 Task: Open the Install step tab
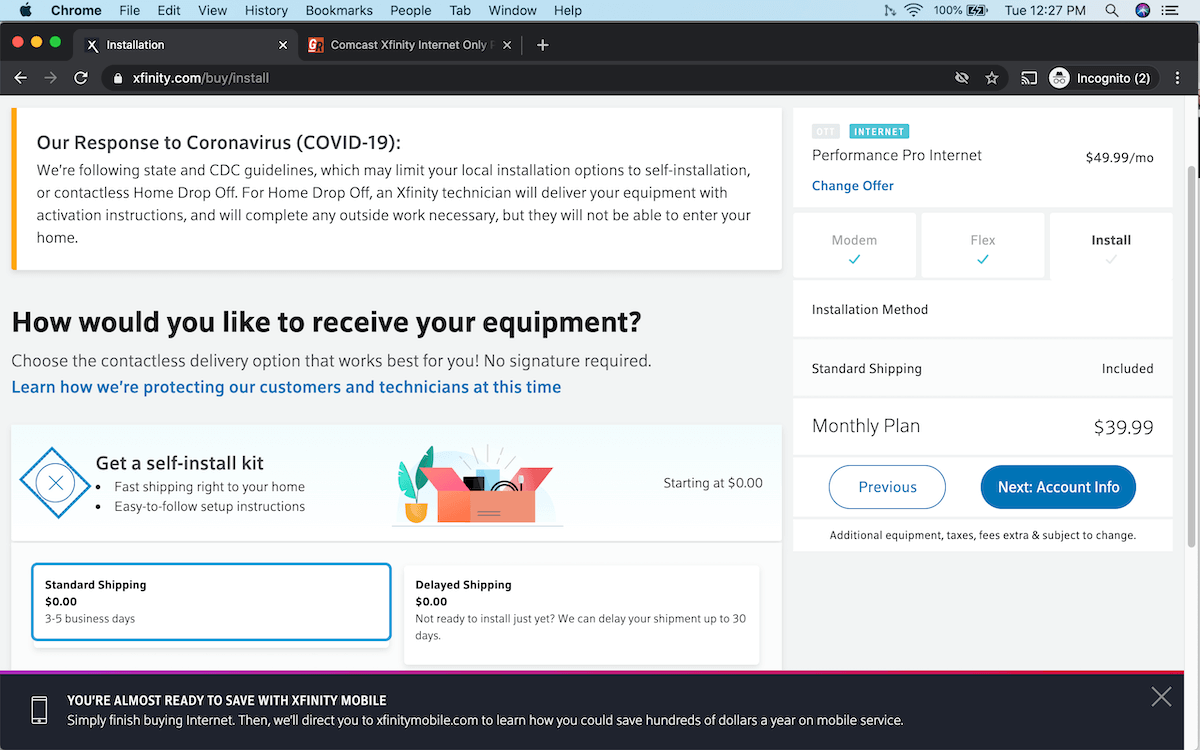pos(1111,245)
